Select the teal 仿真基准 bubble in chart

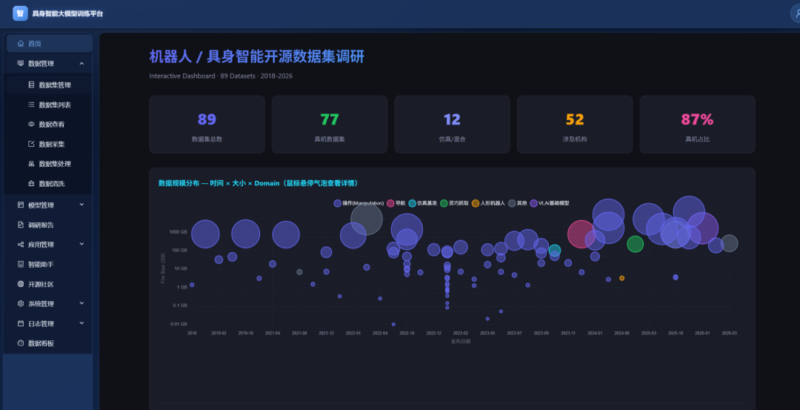(555, 250)
